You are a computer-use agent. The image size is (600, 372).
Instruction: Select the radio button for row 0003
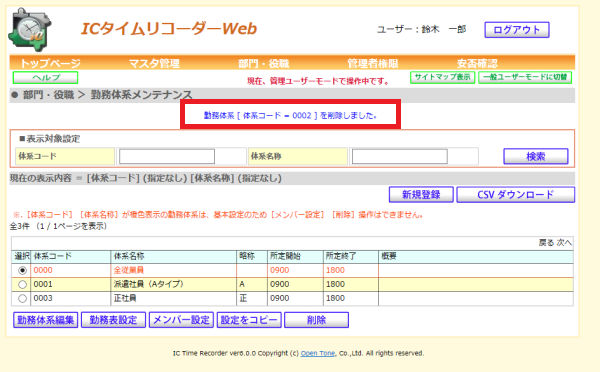pos(22,299)
